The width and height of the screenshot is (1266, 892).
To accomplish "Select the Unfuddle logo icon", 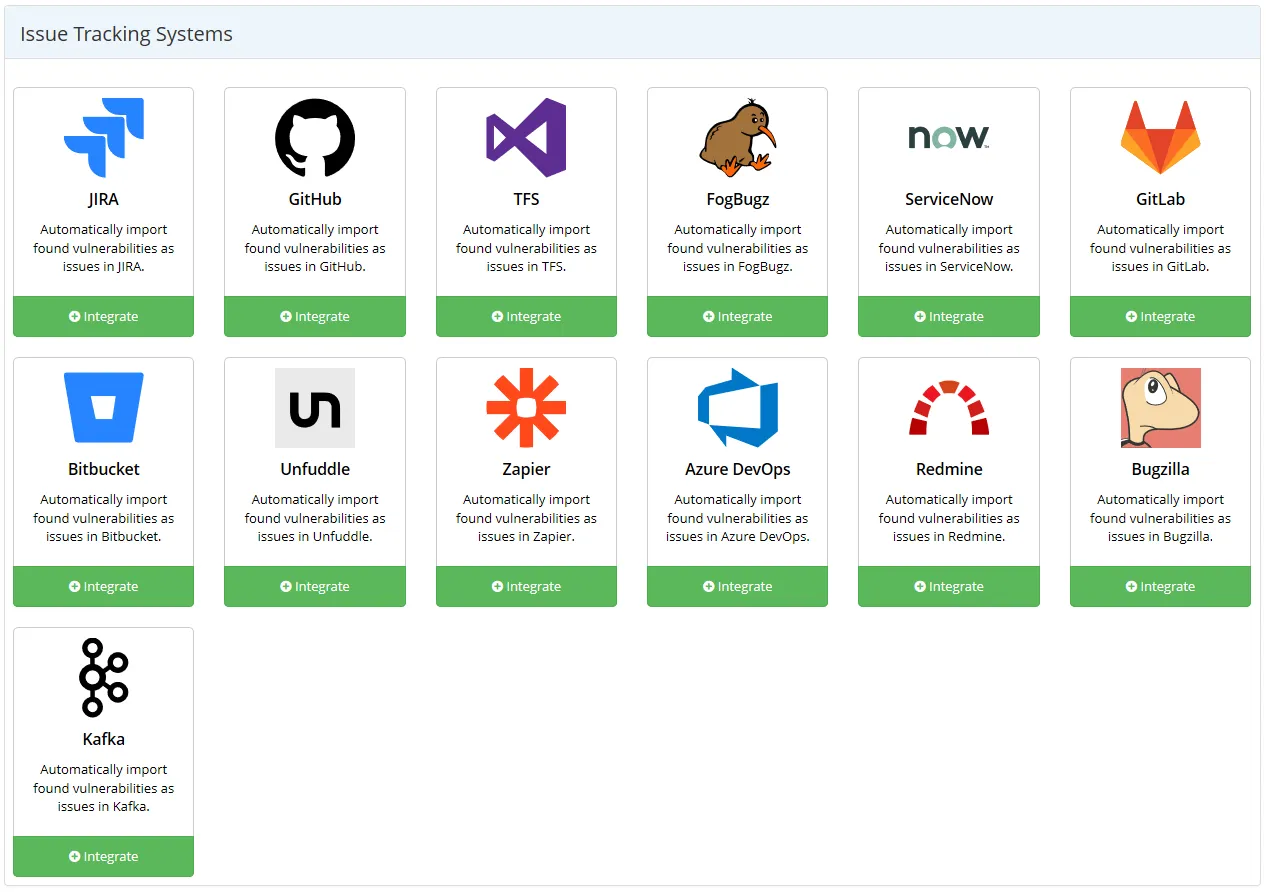I will tap(315, 408).
